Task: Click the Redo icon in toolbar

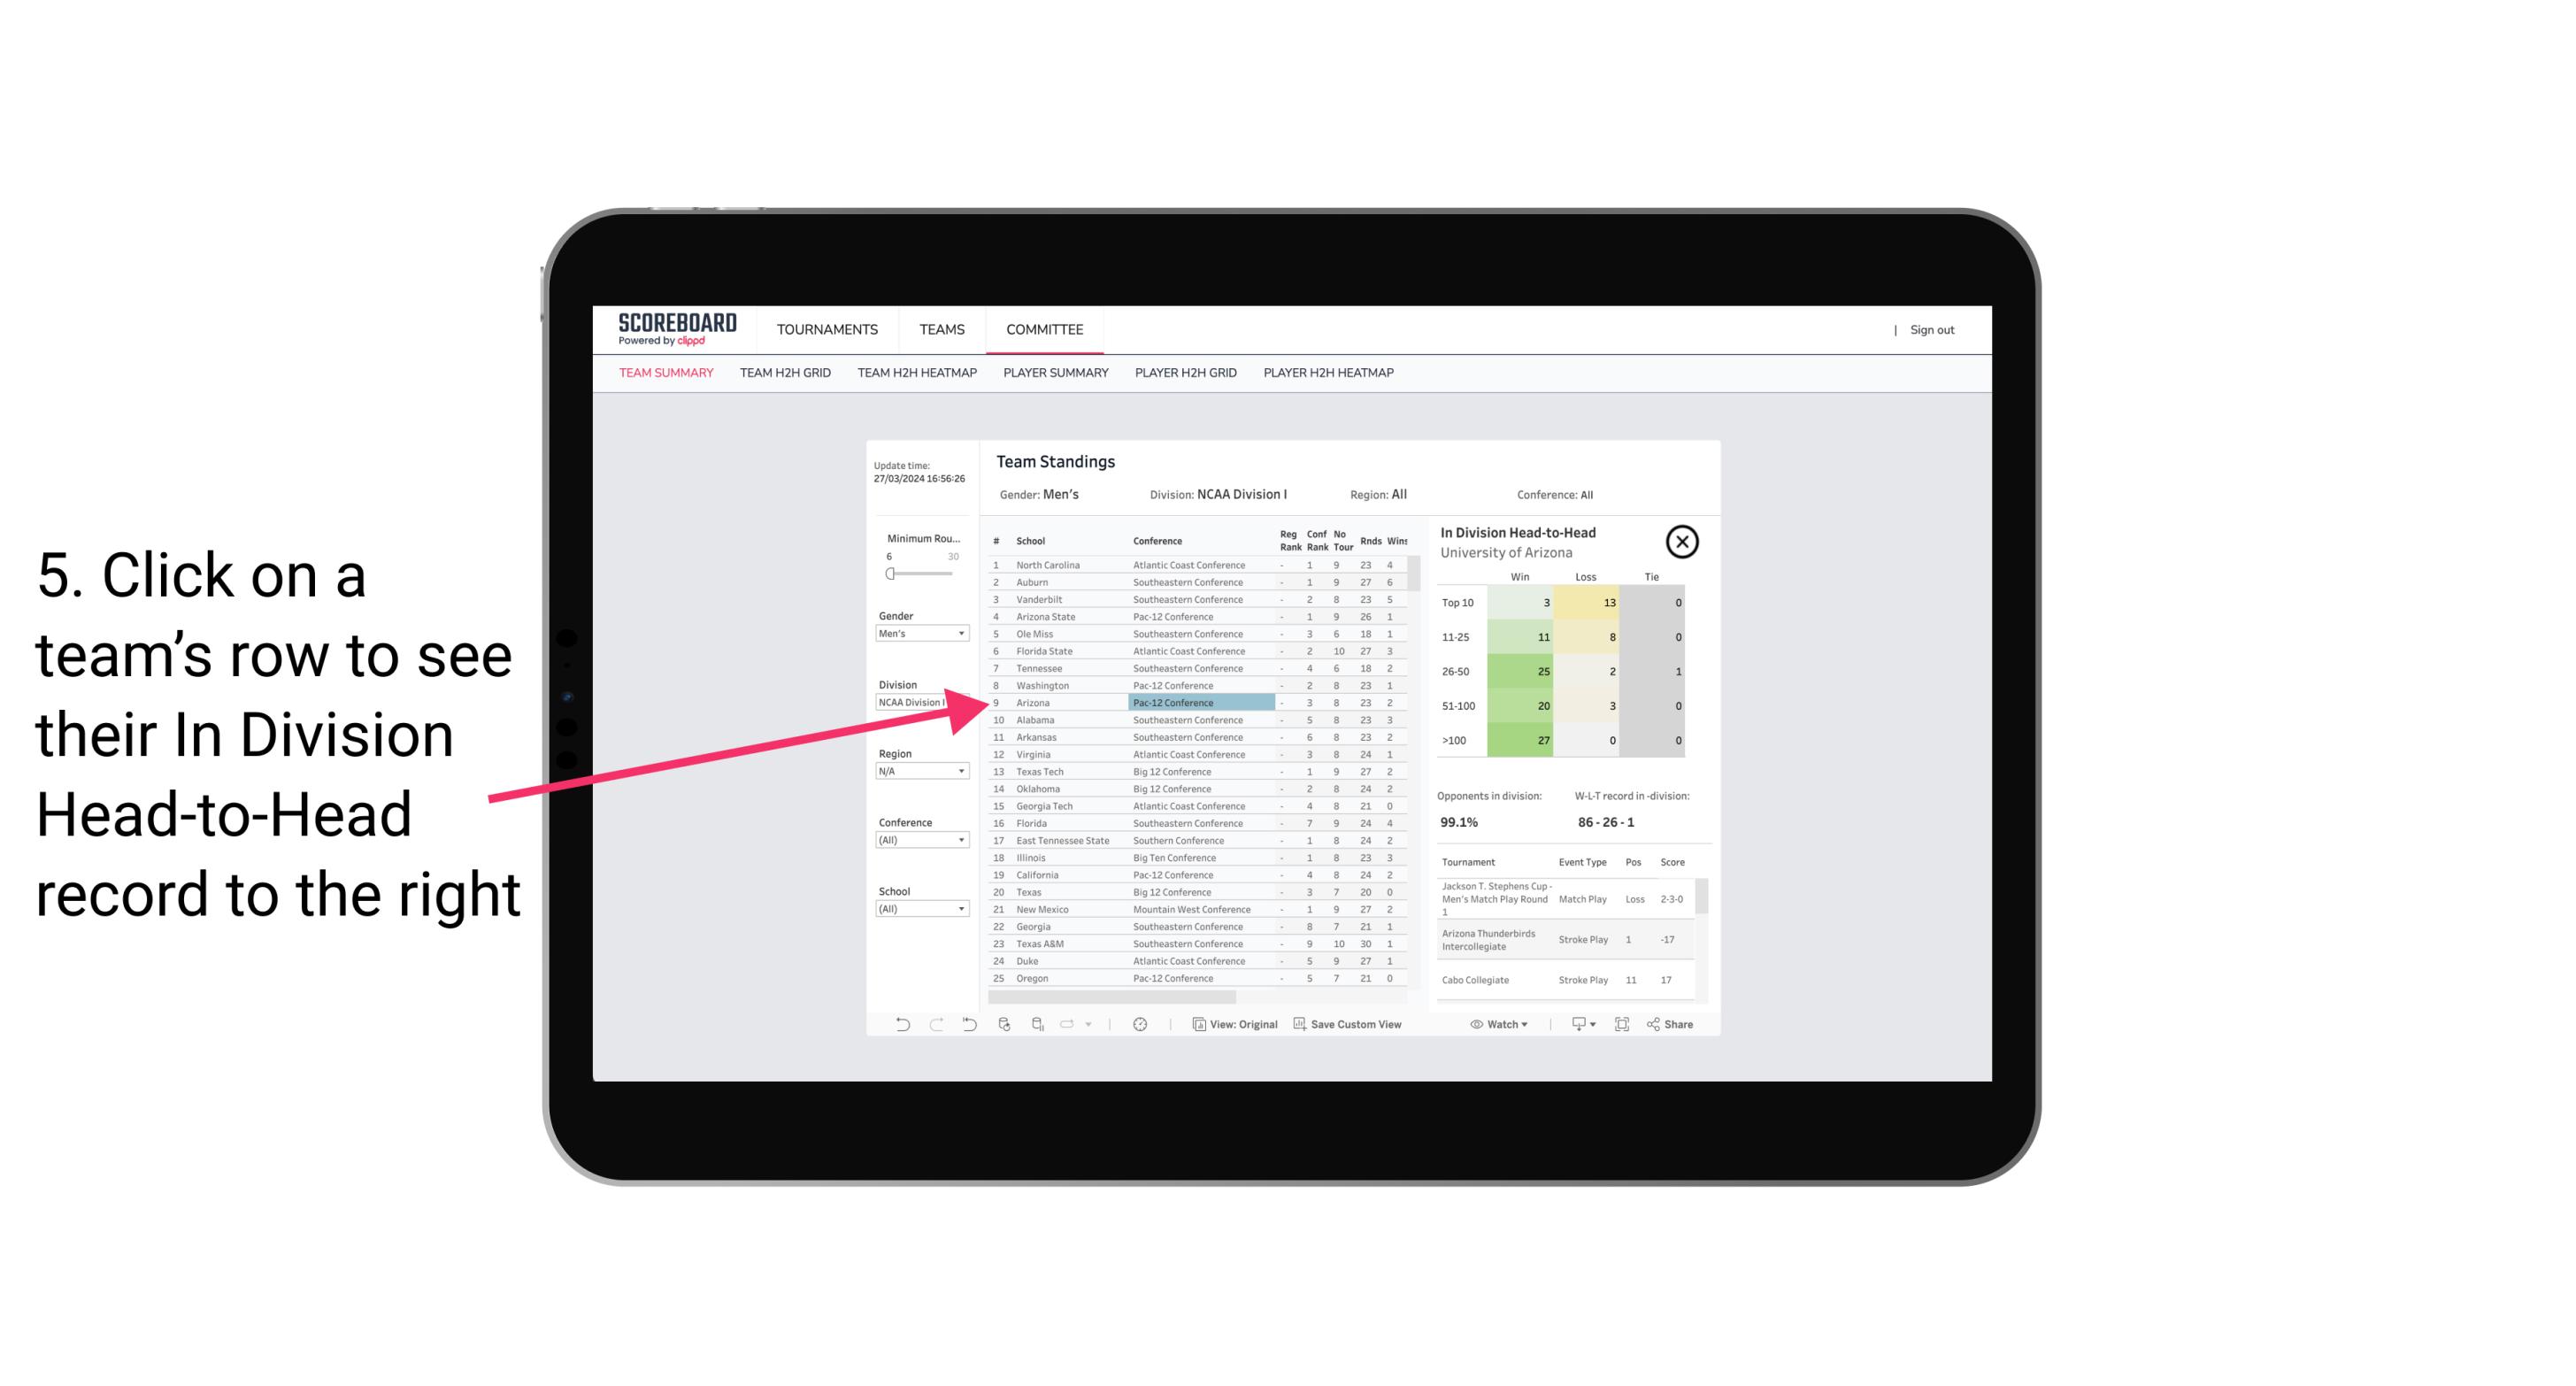Action: point(936,1024)
